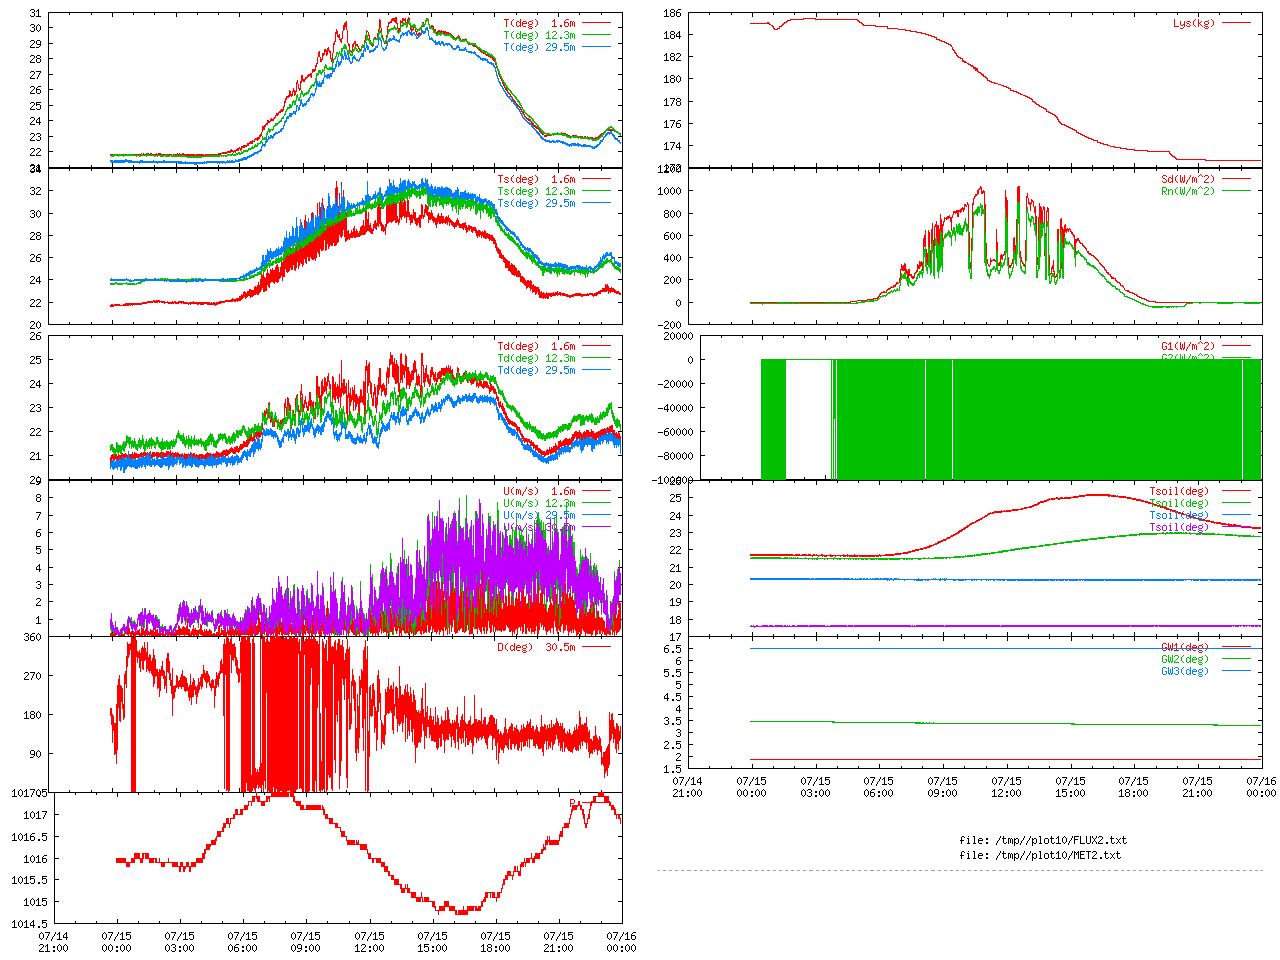Click the blue T(deg) 29.5m legend line
Screen dimensions: 1280x960
[x=596, y=47]
